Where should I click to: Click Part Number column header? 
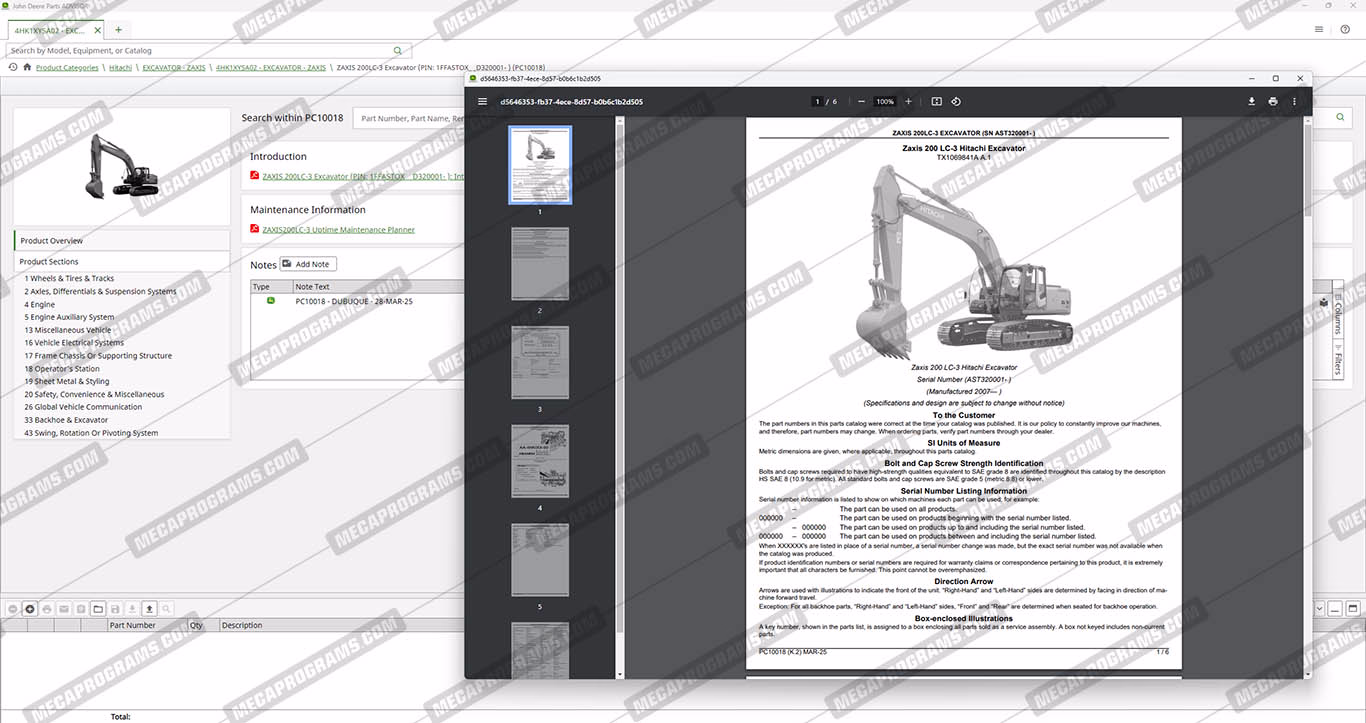[x=132, y=625]
